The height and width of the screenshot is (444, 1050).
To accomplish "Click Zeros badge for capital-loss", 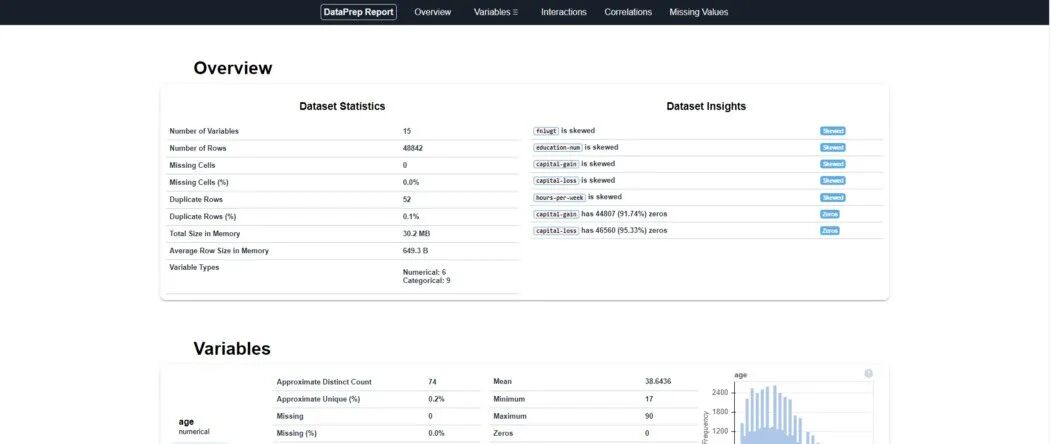I will pos(830,230).
